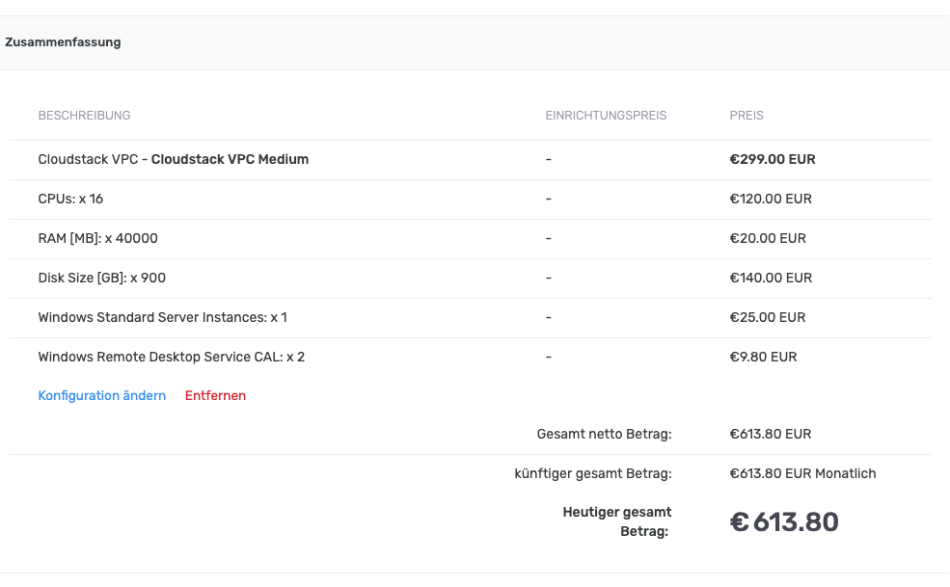950x587 pixels.
Task: Click the EINRICHTUNGSPREIS column header
Action: 605,116
